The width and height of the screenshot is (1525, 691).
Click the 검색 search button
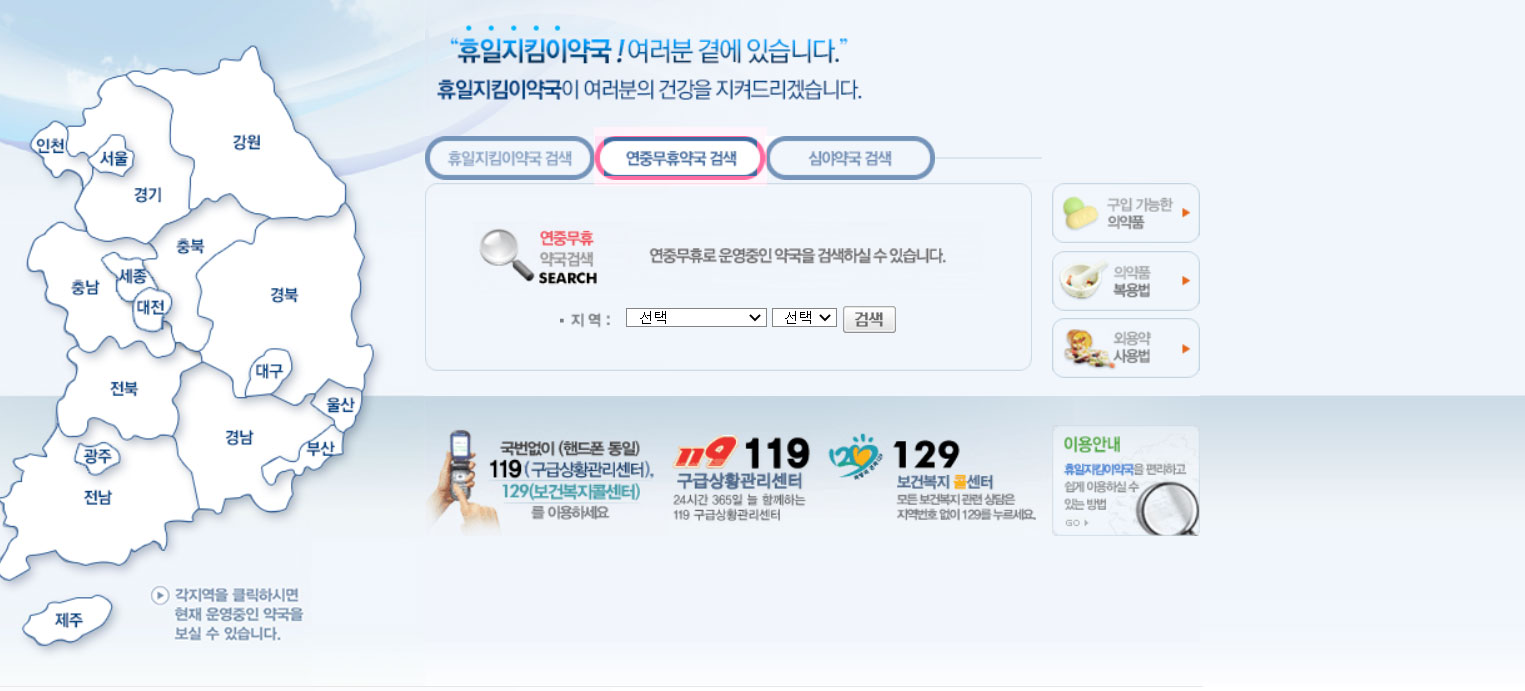[x=869, y=319]
